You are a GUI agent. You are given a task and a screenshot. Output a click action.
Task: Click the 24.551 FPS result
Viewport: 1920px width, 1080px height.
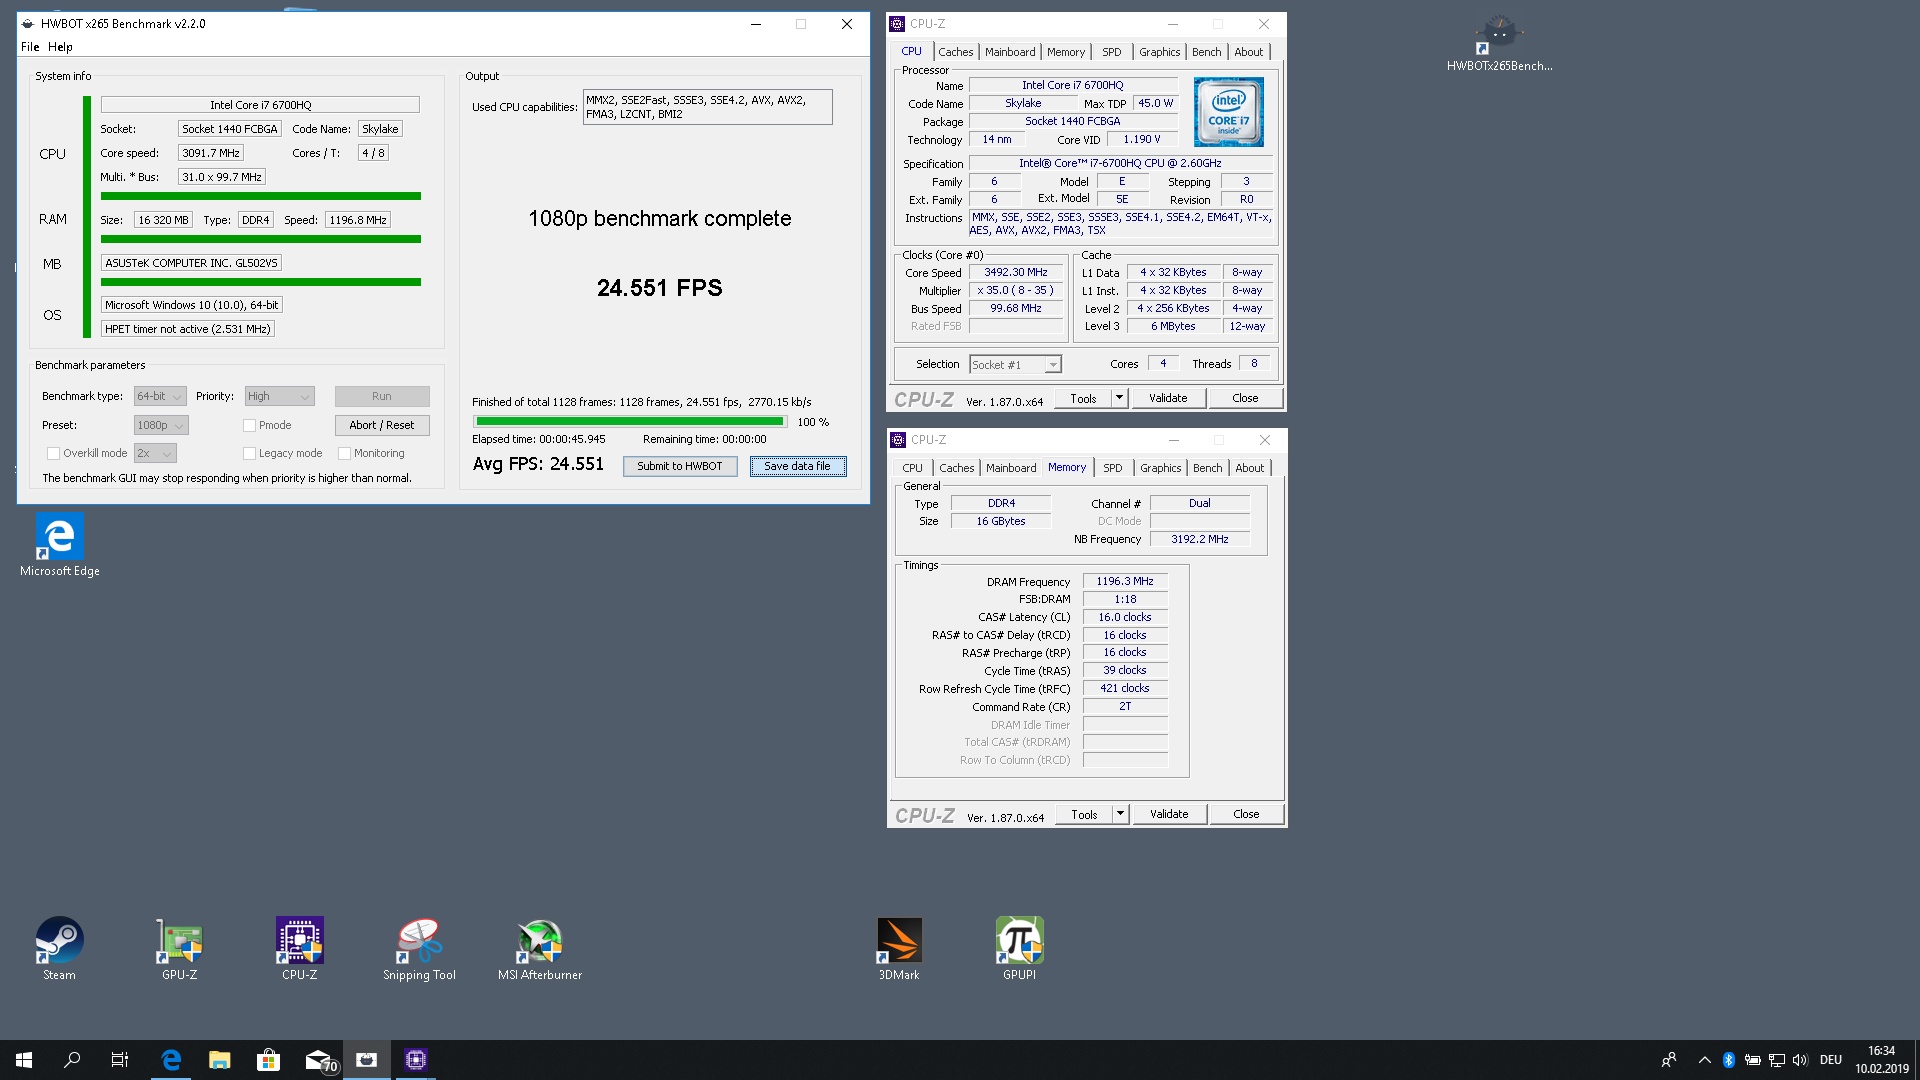coord(659,288)
